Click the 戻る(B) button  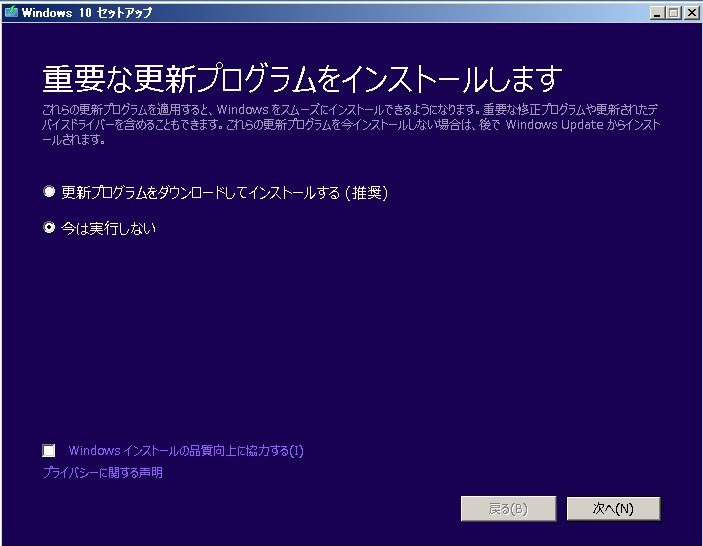[508, 509]
